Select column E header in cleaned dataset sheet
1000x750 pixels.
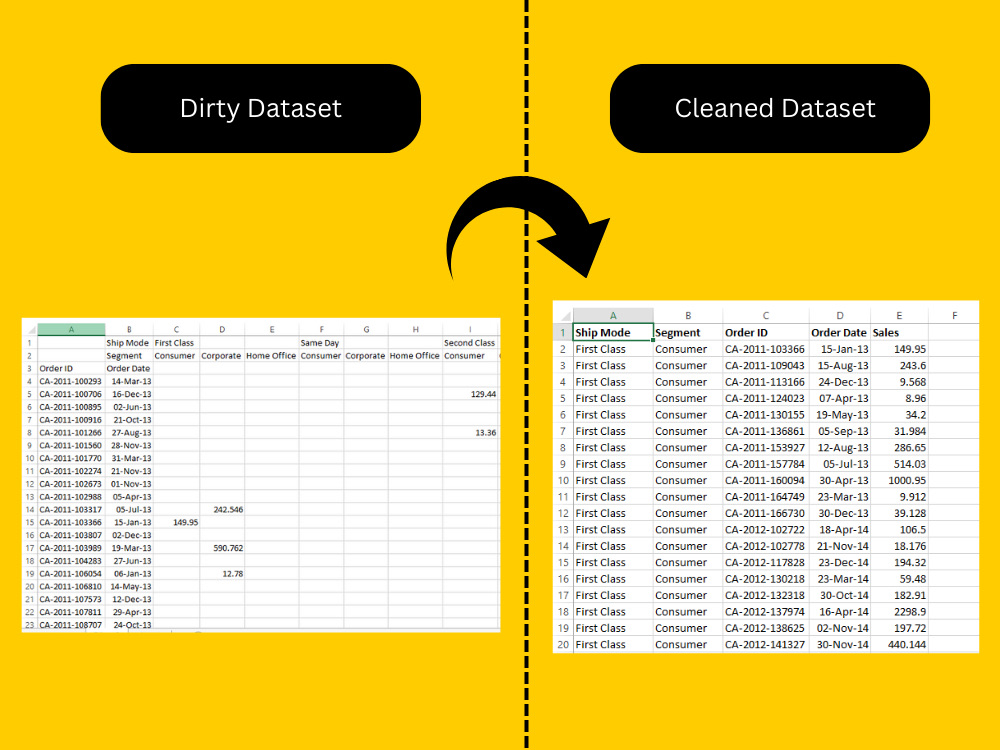pyautogui.click(x=899, y=316)
